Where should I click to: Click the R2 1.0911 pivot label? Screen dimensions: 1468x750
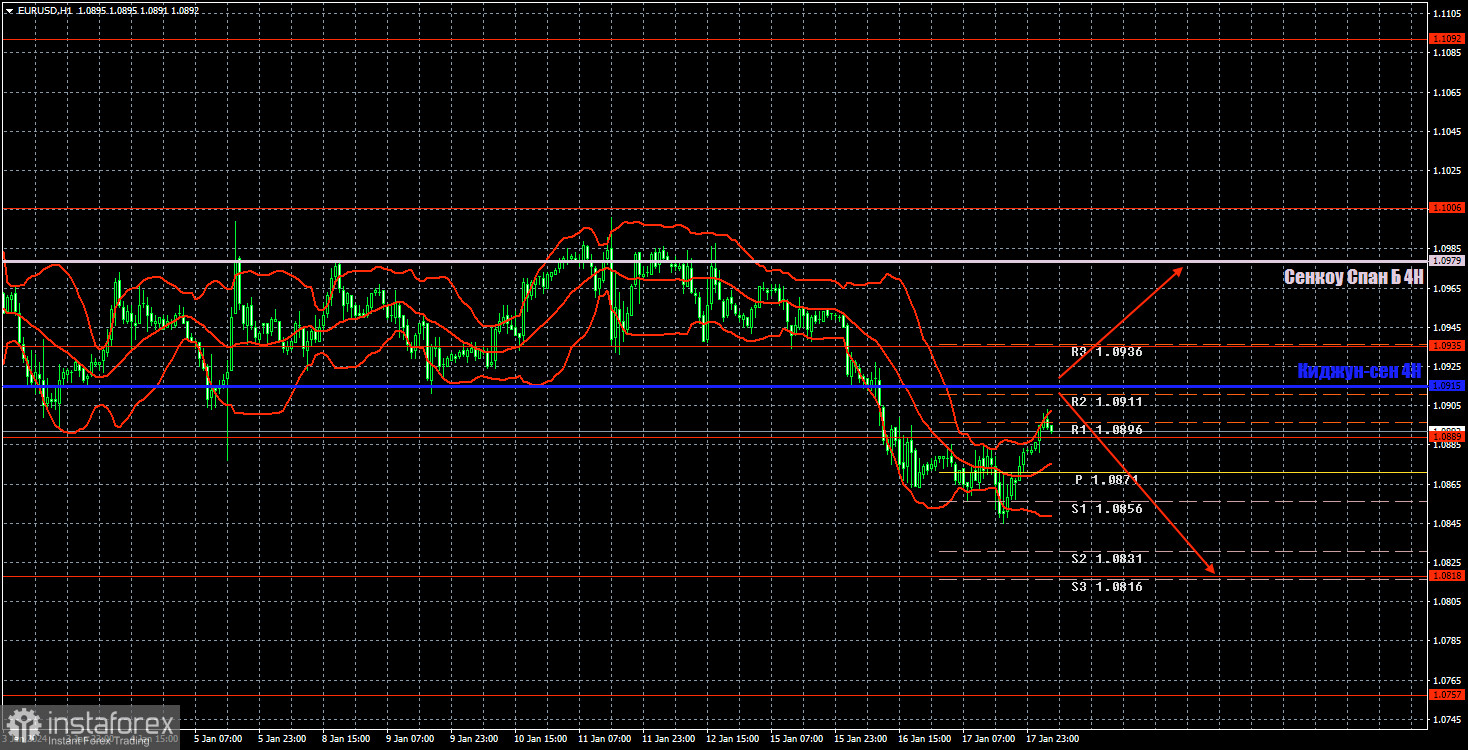point(1107,401)
